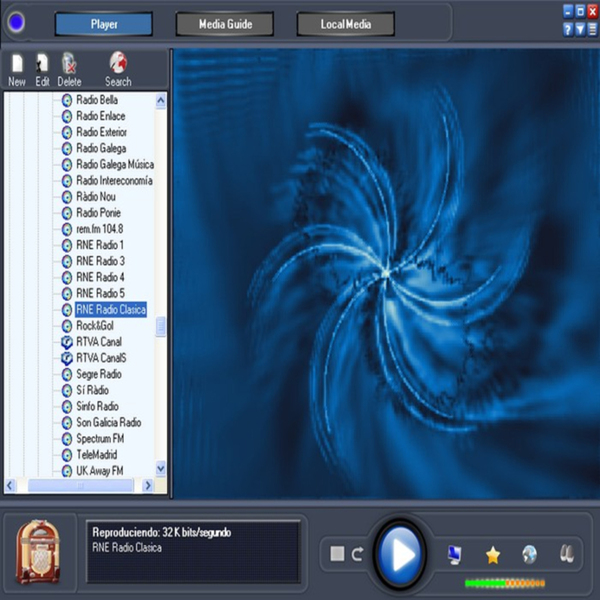Viewport: 600px width, 600px height.
Task: Select the Radio Galega station row
Action: [101, 148]
